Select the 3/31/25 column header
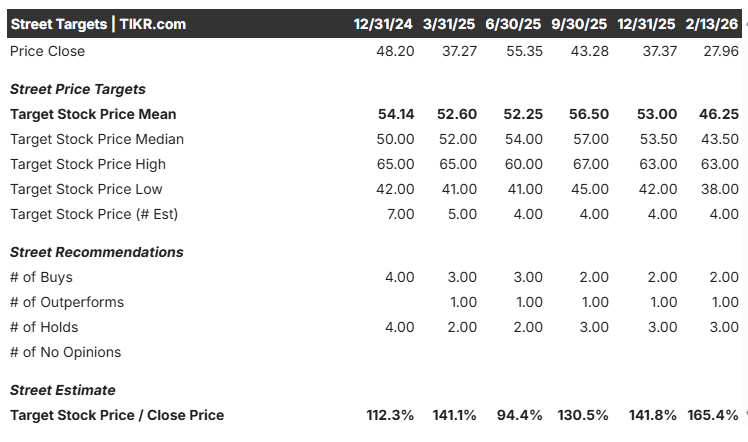748x442 pixels. coord(449,24)
